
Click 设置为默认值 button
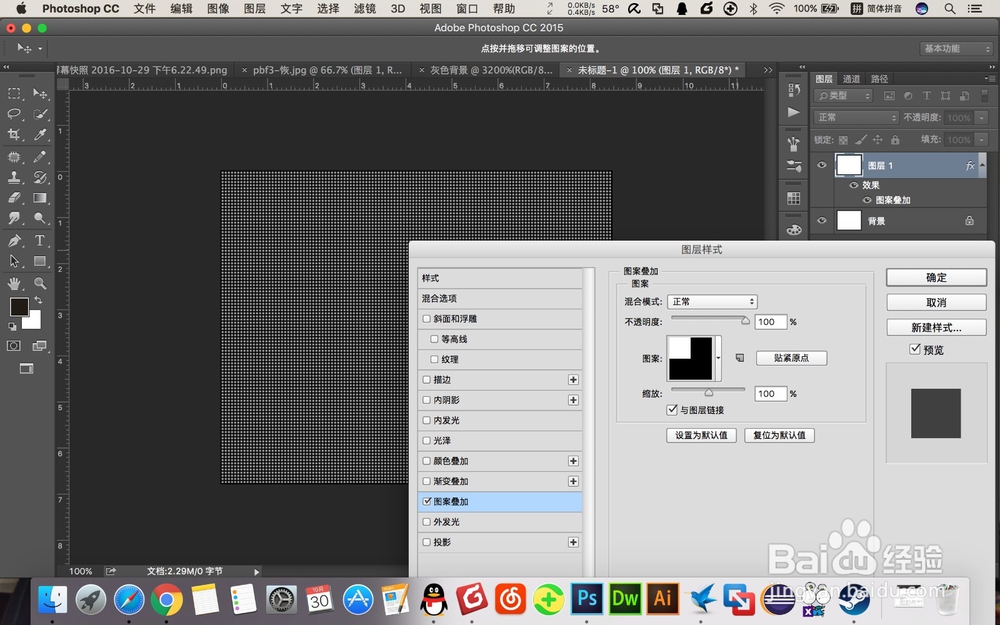point(702,435)
